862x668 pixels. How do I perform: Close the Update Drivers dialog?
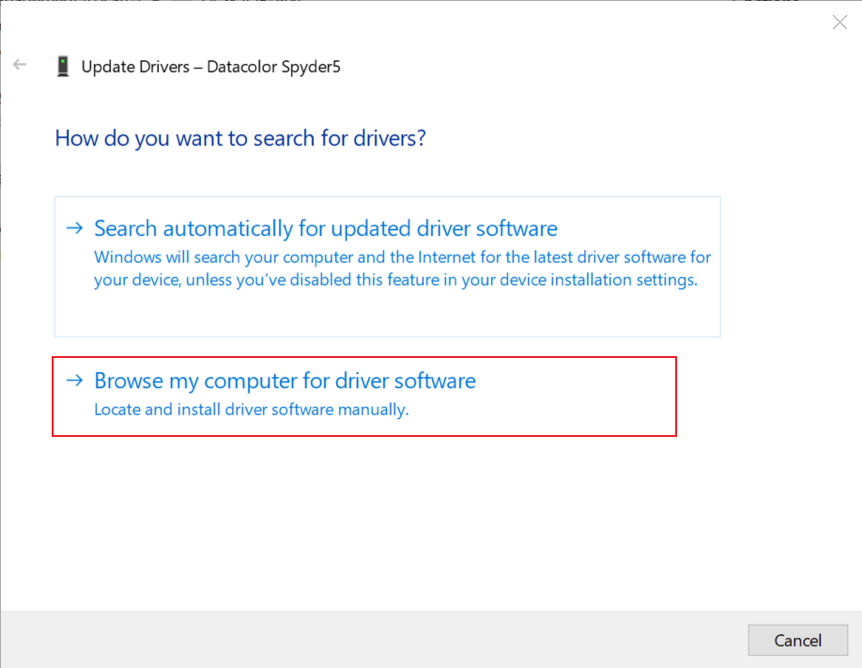click(839, 22)
